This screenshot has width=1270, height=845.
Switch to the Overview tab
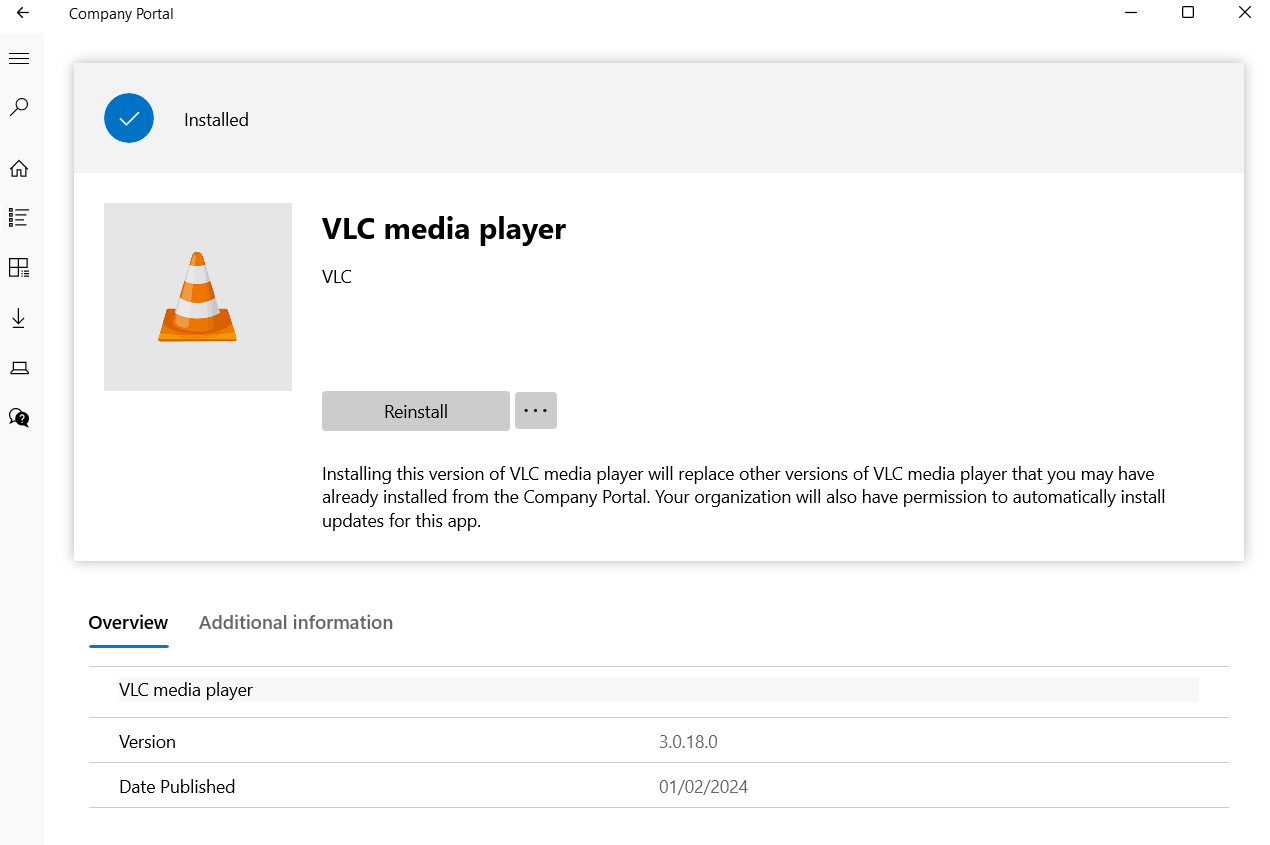click(x=128, y=622)
